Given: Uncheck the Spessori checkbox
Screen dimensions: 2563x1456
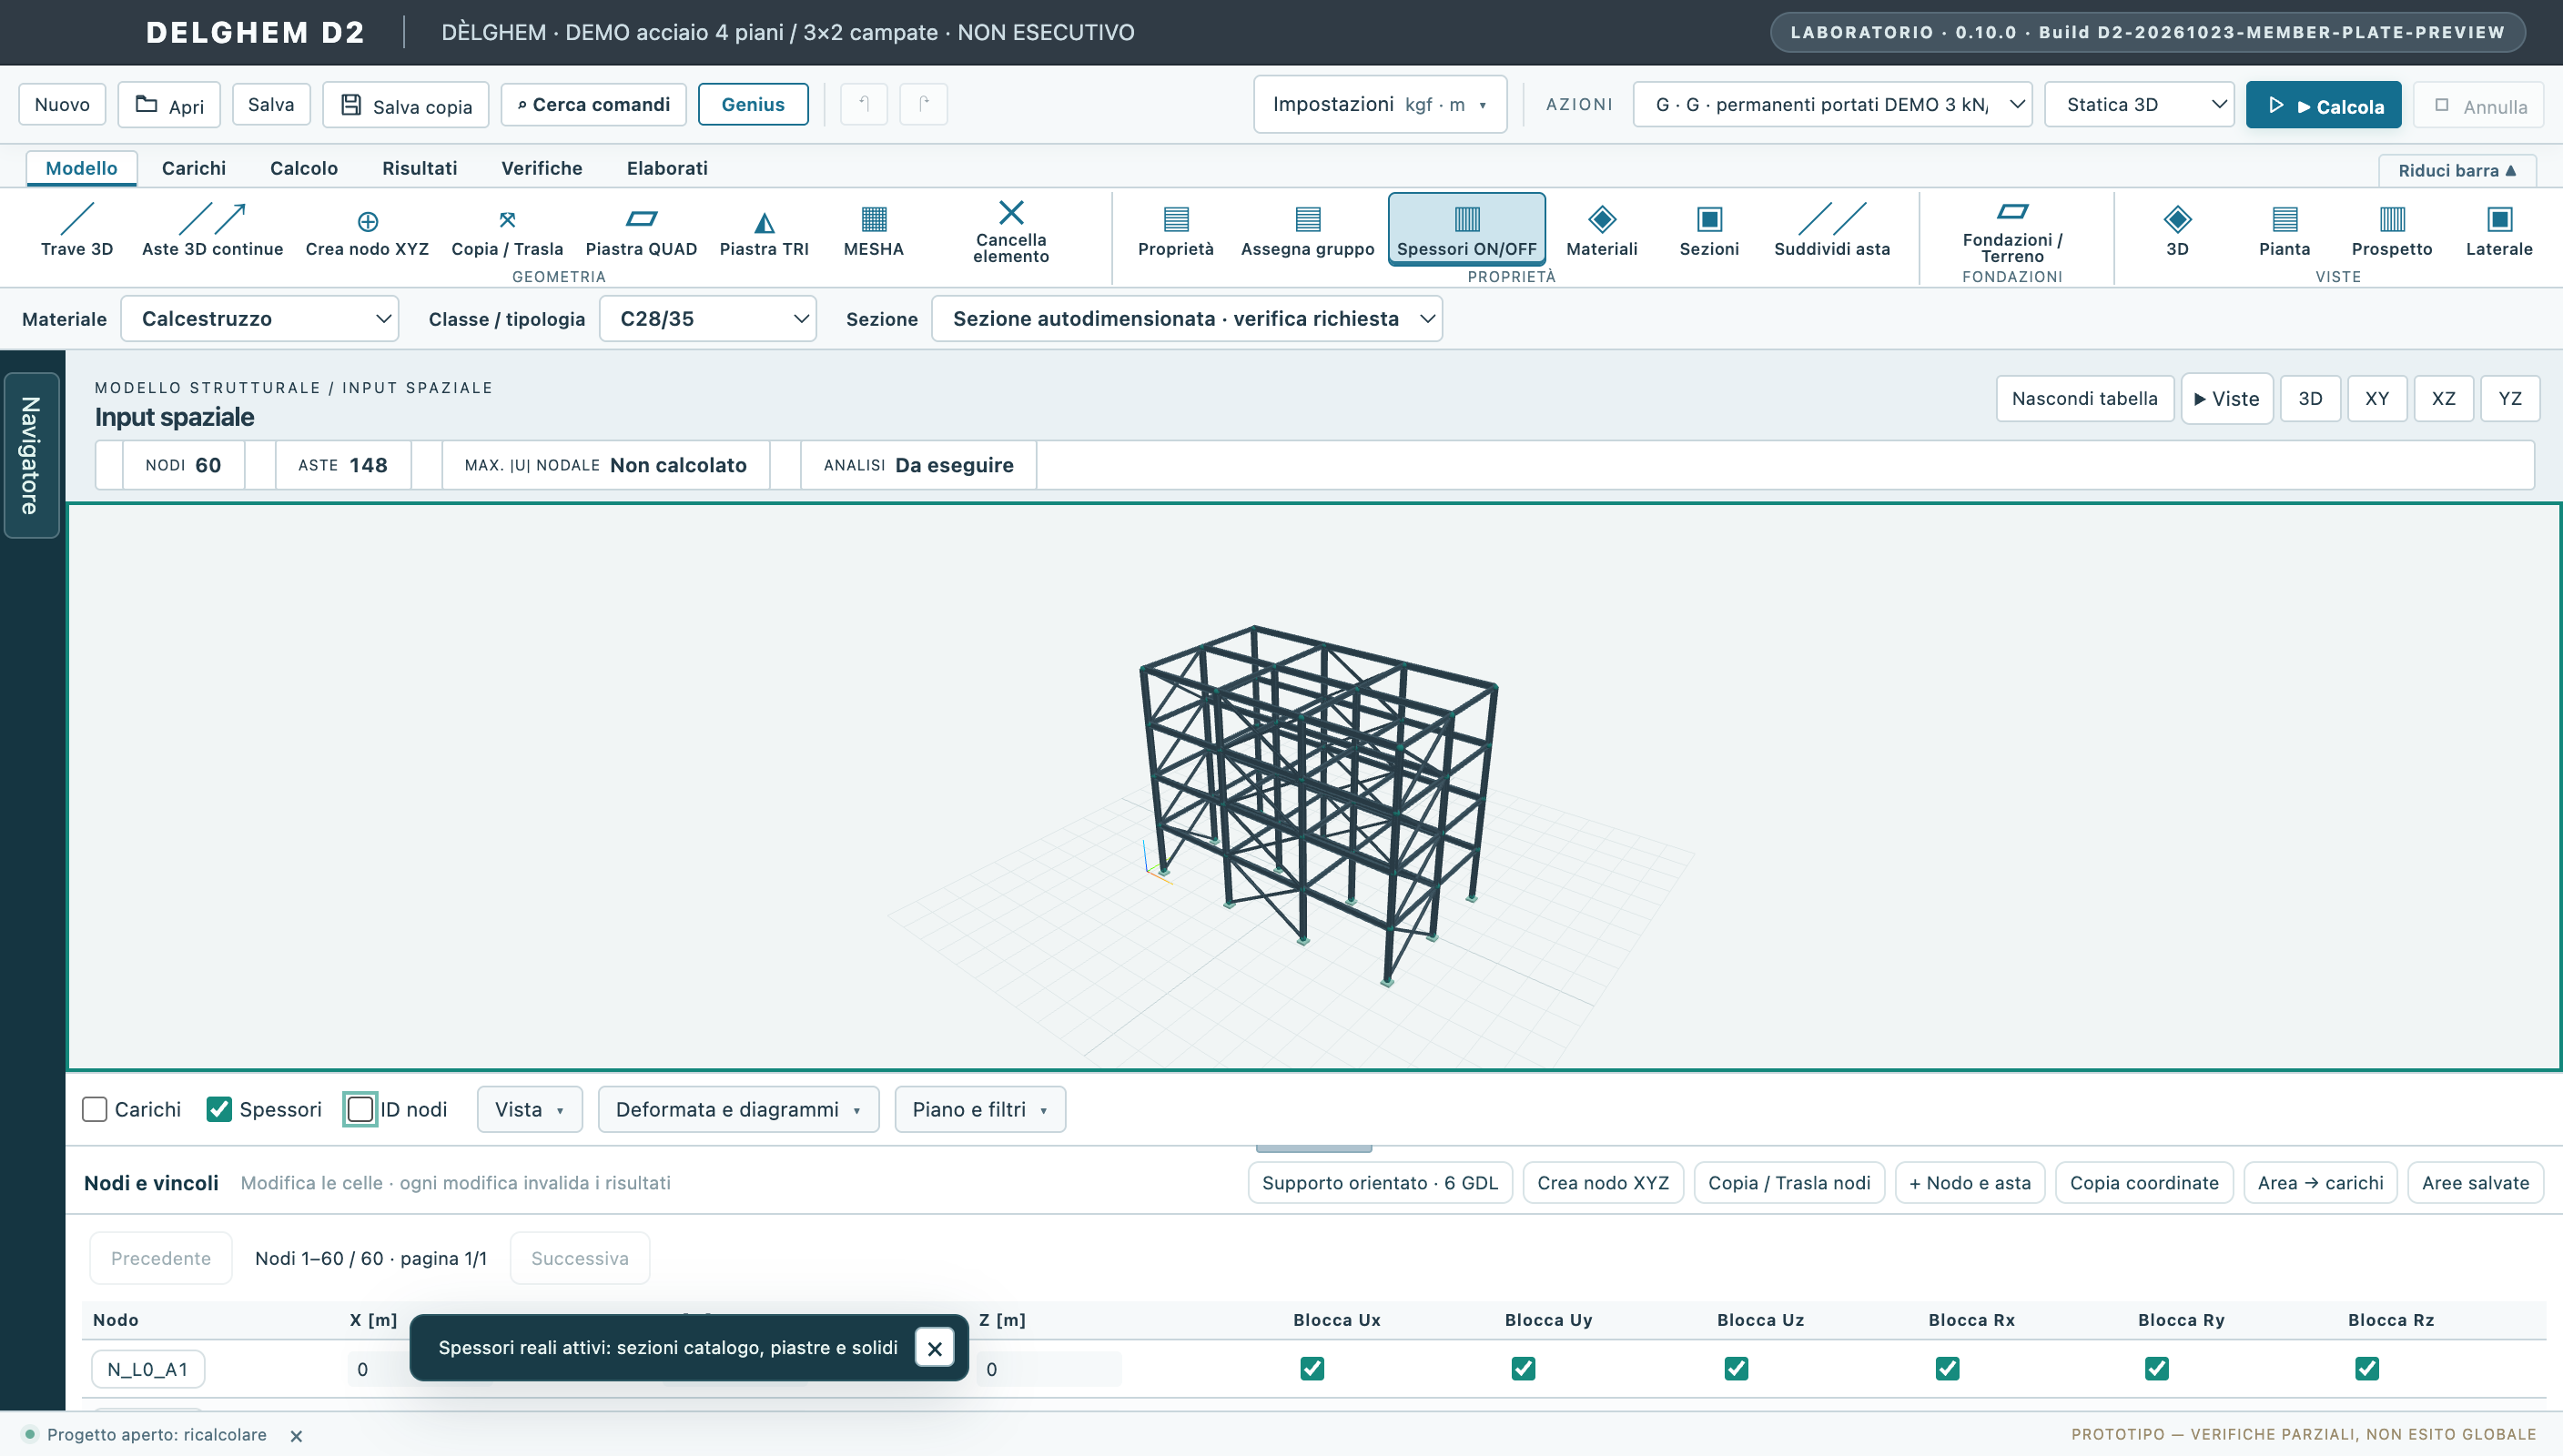Looking at the screenshot, I should click(x=219, y=1109).
